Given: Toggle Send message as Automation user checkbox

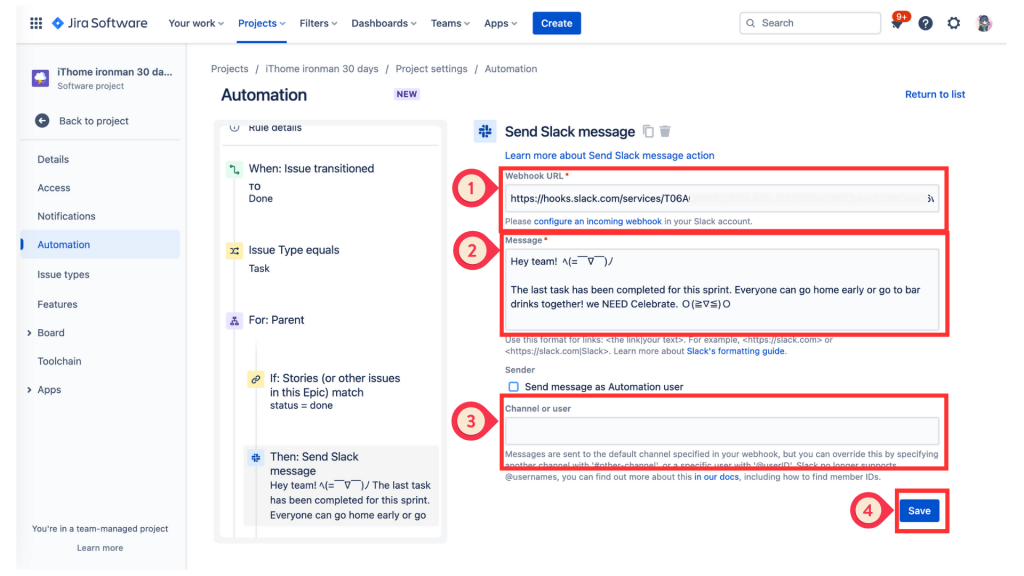Looking at the screenshot, I should 513,387.
